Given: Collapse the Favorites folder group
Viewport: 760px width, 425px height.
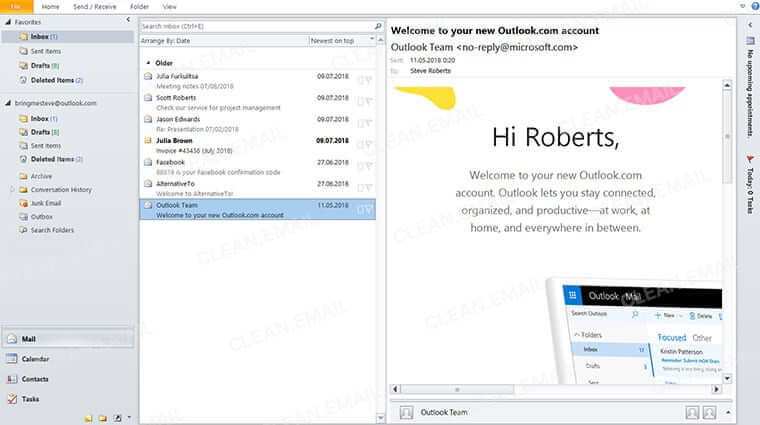Looking at the screenshot, I should tap(8, 22).
